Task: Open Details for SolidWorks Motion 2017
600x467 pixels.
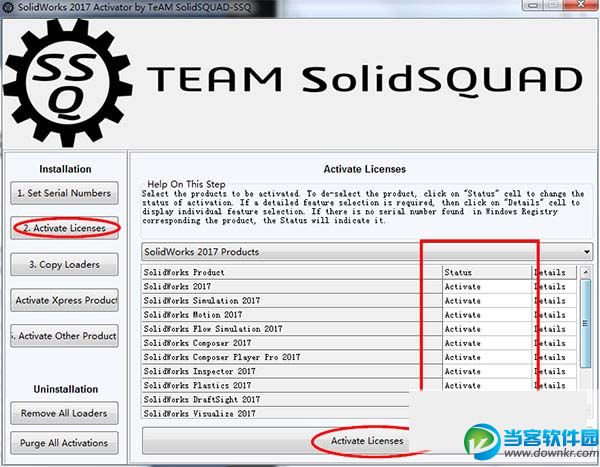Action: point(554,315)
